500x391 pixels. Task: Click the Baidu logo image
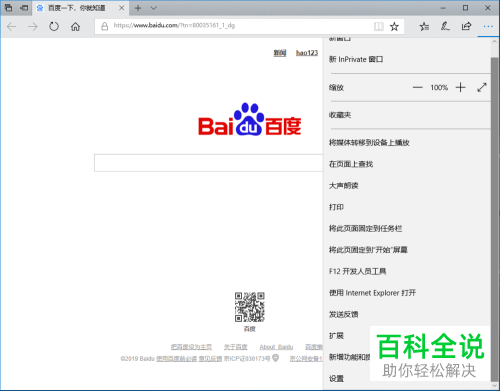[x=250, y=119]
